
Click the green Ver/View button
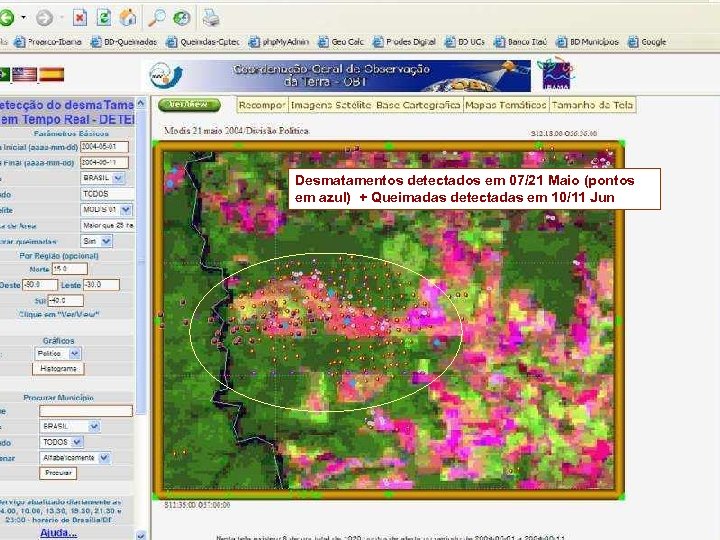click(189, 105)
